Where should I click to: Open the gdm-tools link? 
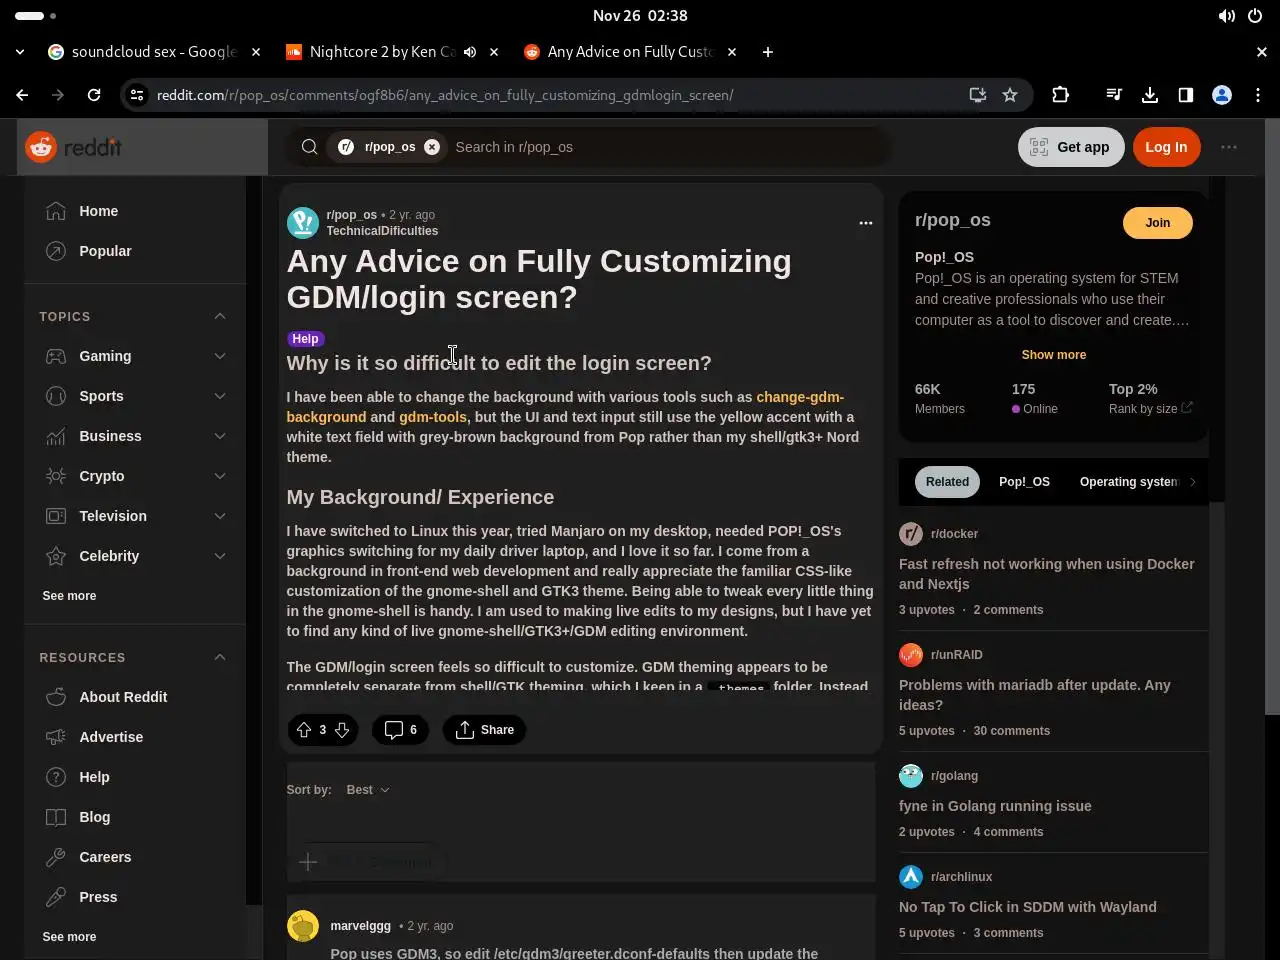click(433, 417)
